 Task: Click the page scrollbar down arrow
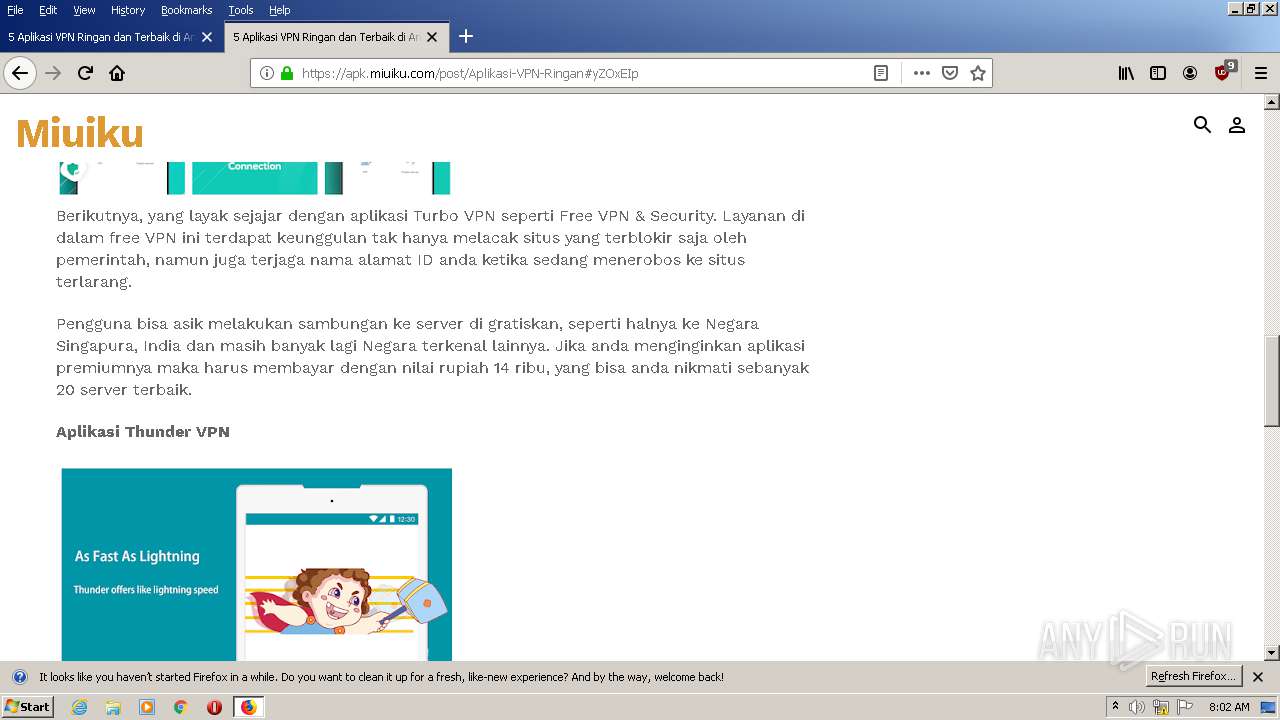(1272, 653)
